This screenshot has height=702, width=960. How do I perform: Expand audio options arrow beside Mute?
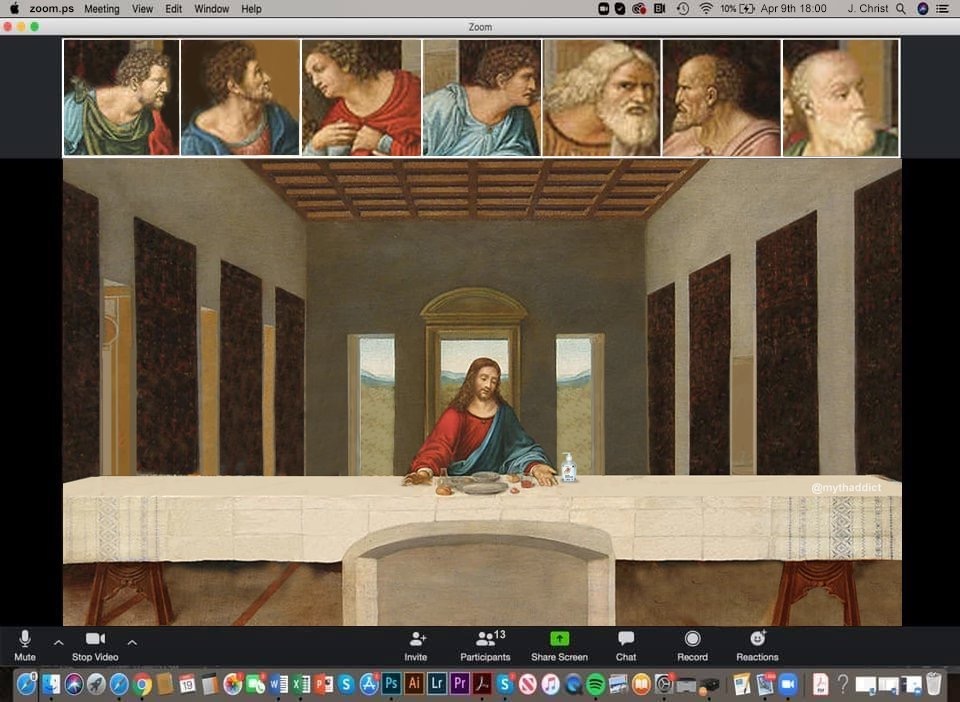click(x=59, y=643)
